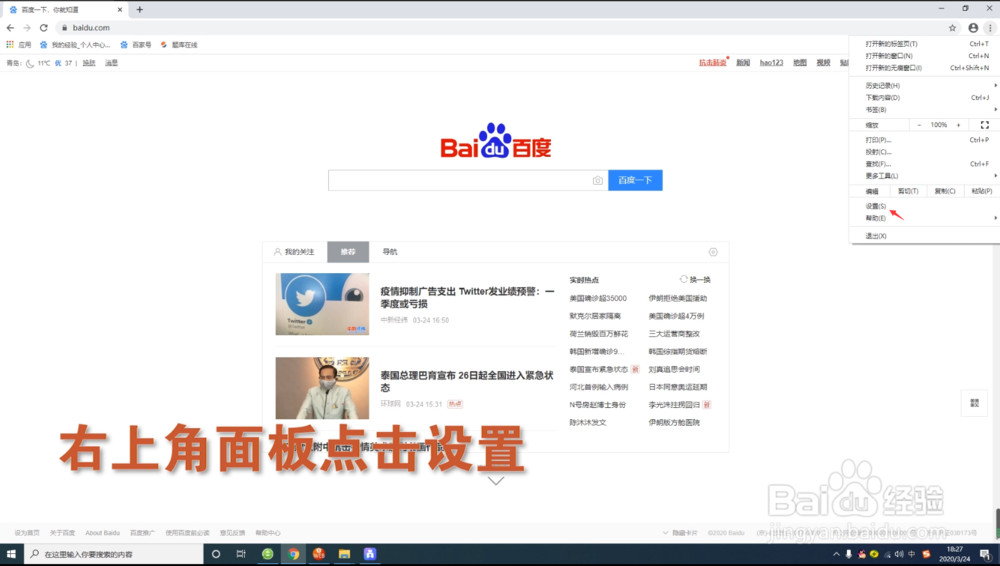Enter fullscreen from the zoom row
The width and height of the screenshot is (1000, 566).
pyautogui.click(x=985, y=125)
